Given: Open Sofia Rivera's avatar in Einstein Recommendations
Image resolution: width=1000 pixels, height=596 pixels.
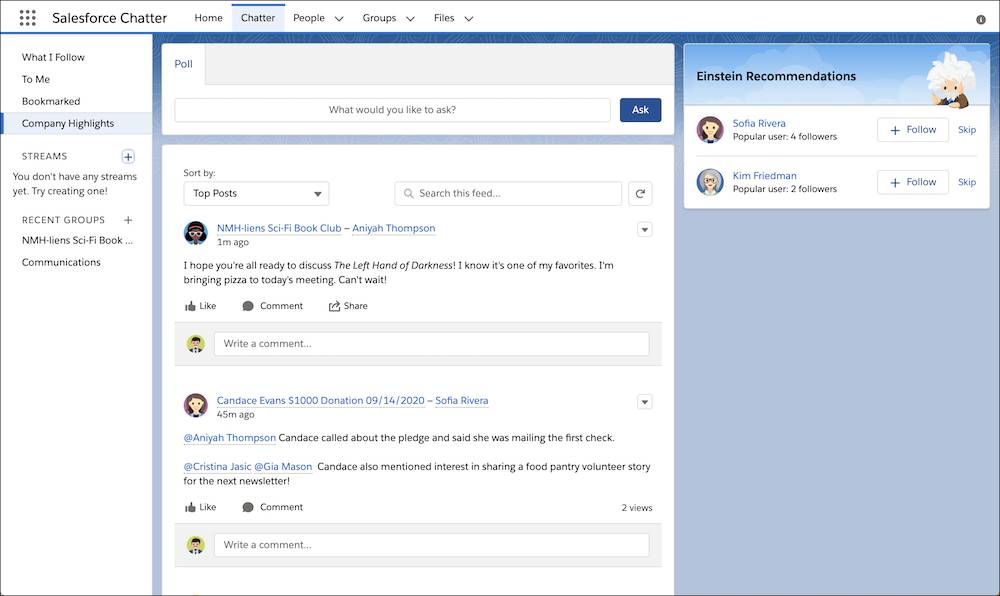Looking at the screenshot, I should click(710, 129).
